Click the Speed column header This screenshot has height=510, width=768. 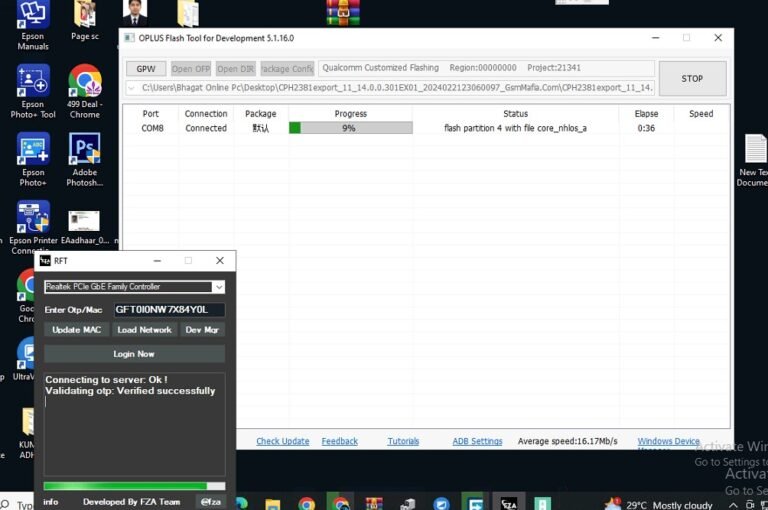pos(701,114)
